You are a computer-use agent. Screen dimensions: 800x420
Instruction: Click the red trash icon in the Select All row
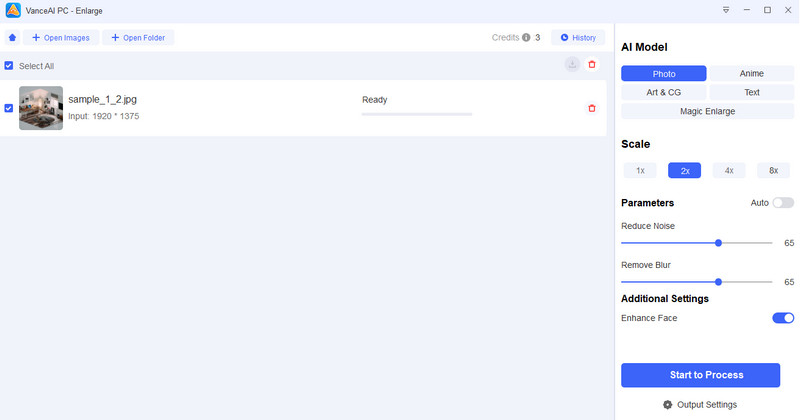point(592,64)
